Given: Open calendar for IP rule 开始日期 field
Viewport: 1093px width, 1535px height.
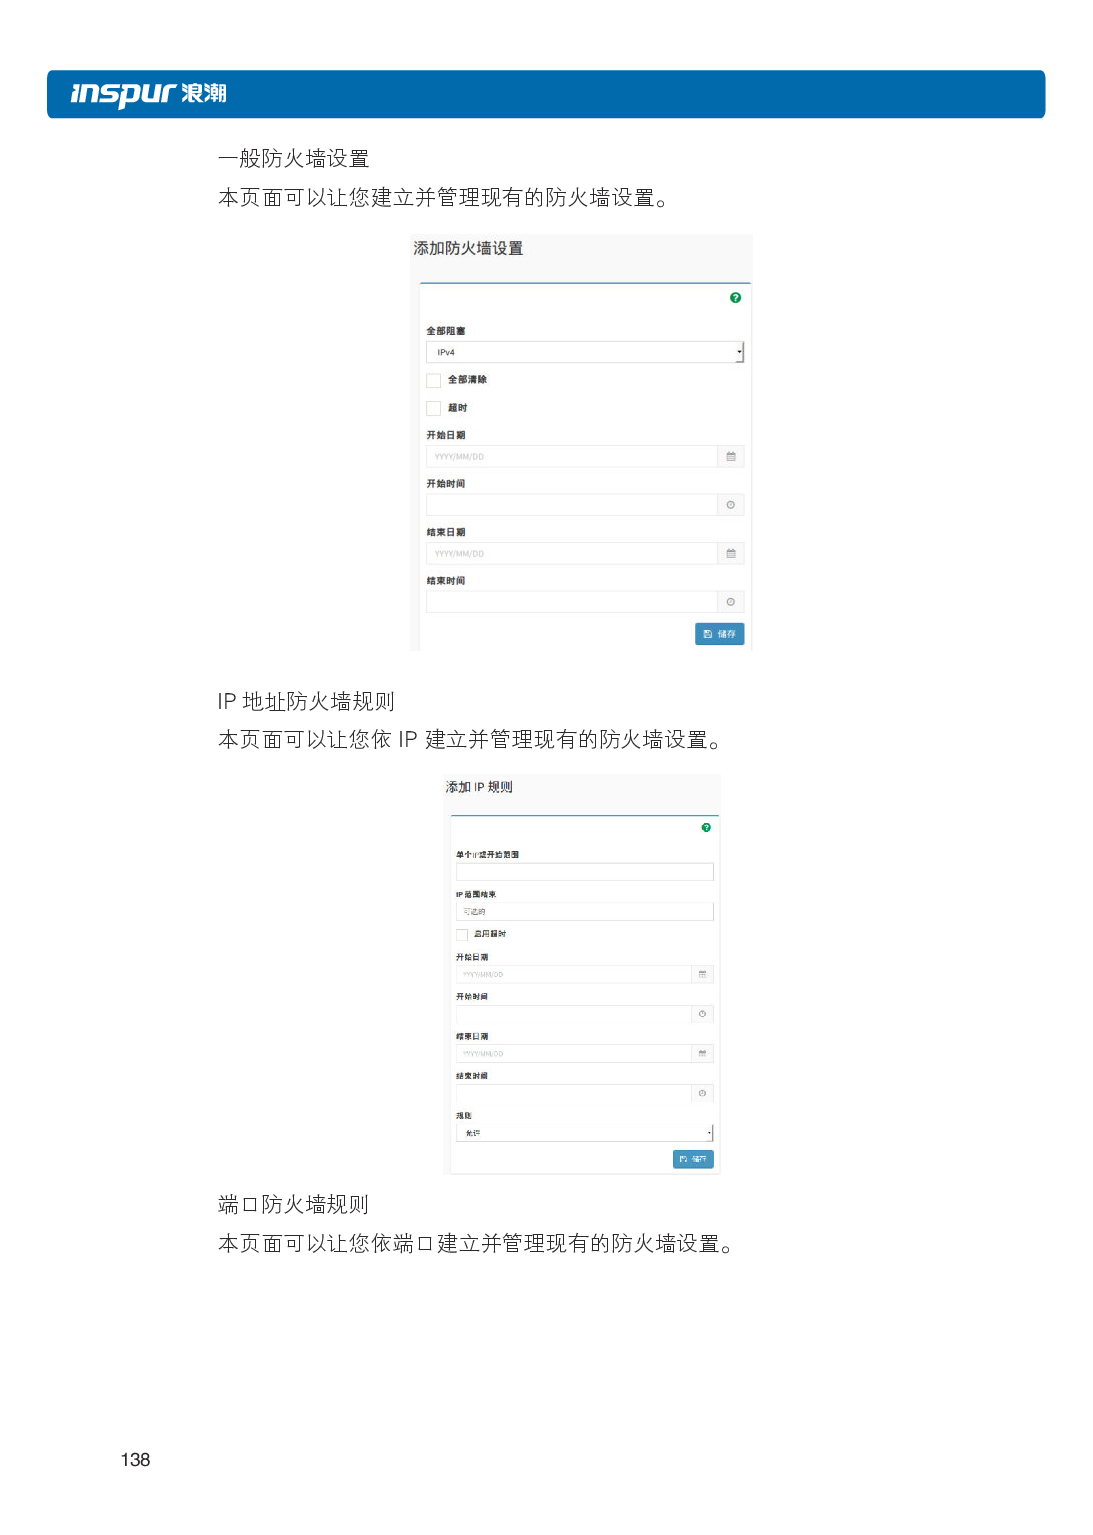Looking at the screenshot, I should point(702,974).
